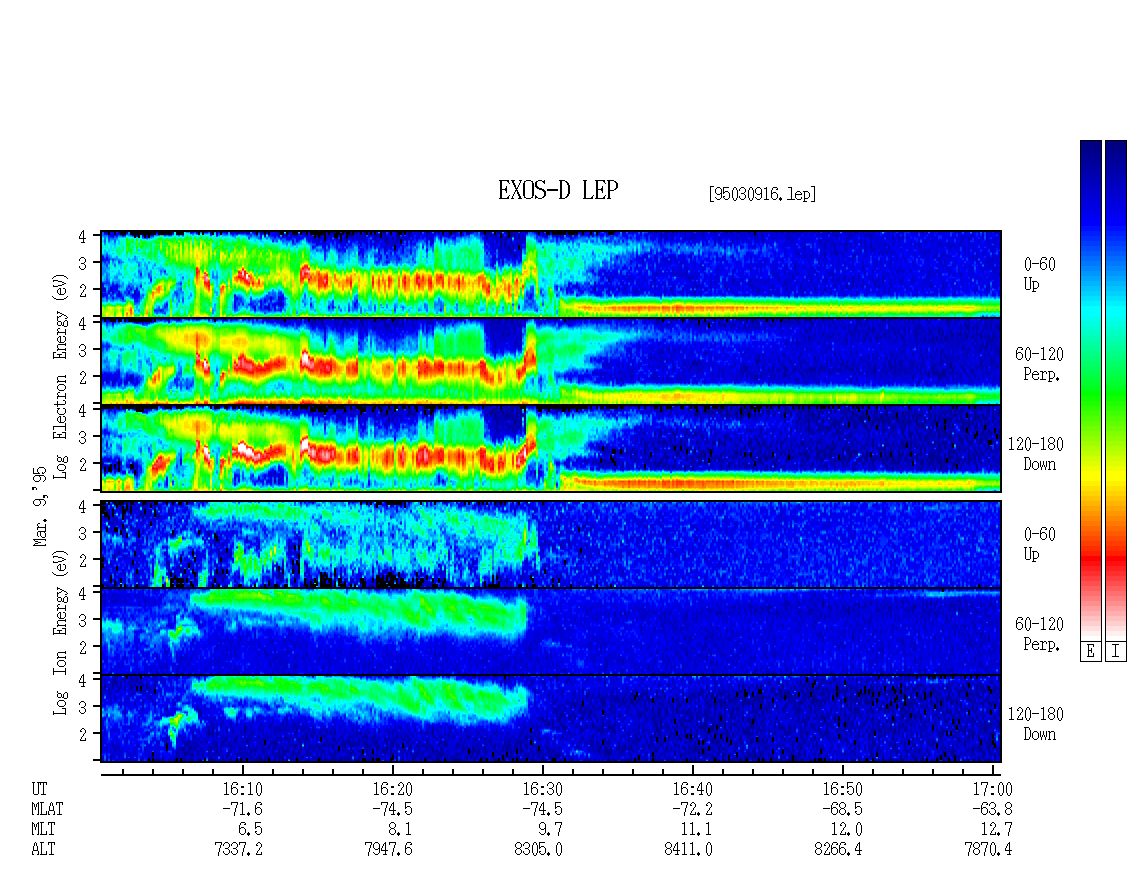Click the ion 0-60 Up spectrogram panel
The width and height of the screenshot is (1130, 875).
click(x=551, y=544)
